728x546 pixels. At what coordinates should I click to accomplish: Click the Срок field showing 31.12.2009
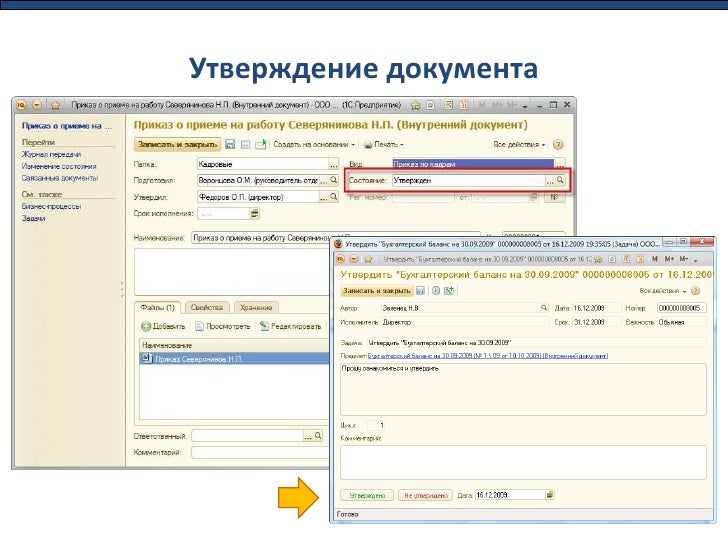pos(597,322)
